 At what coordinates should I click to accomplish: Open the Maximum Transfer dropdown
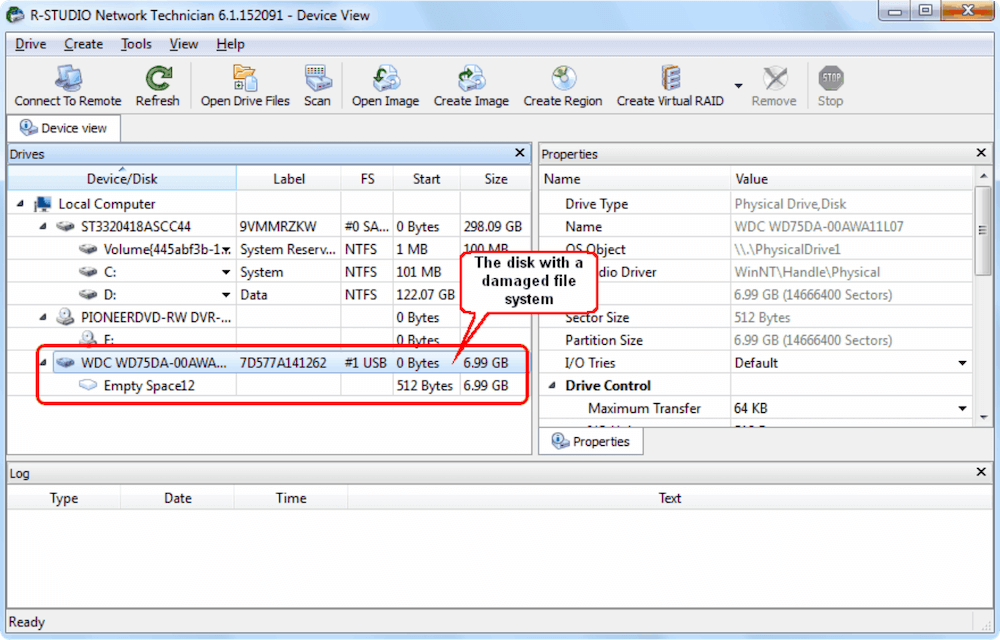coord(962,408)
